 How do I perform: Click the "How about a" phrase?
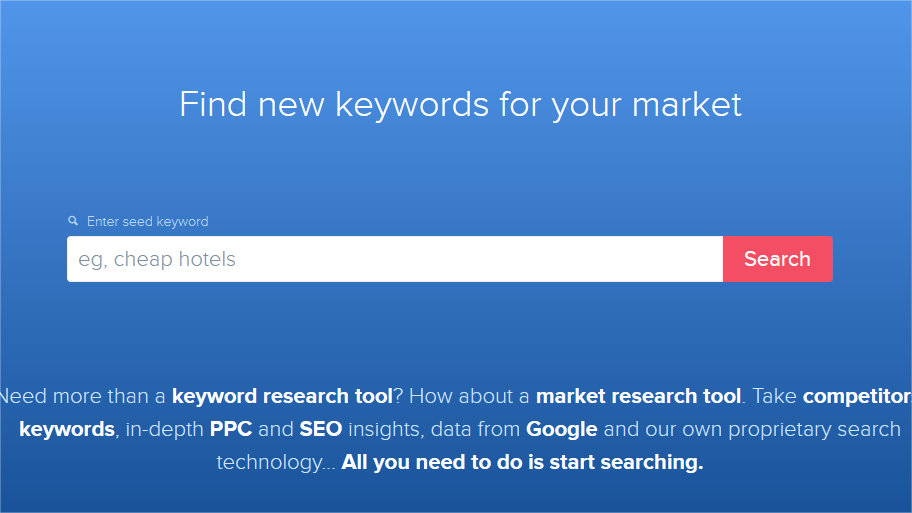(x=469, y=396)
